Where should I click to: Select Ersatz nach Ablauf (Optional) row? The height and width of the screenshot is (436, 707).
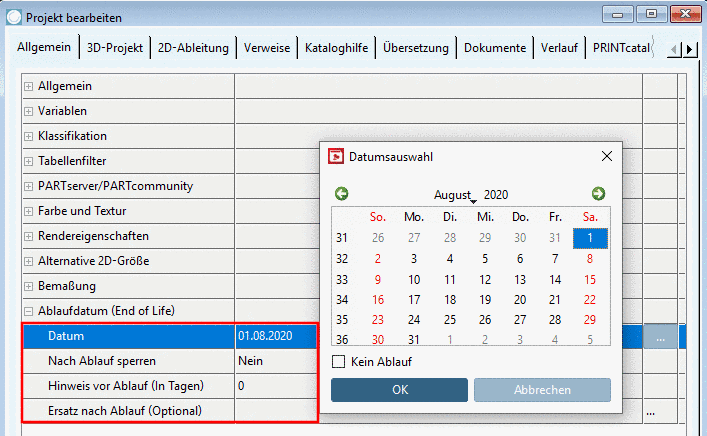tap(129, 411)
